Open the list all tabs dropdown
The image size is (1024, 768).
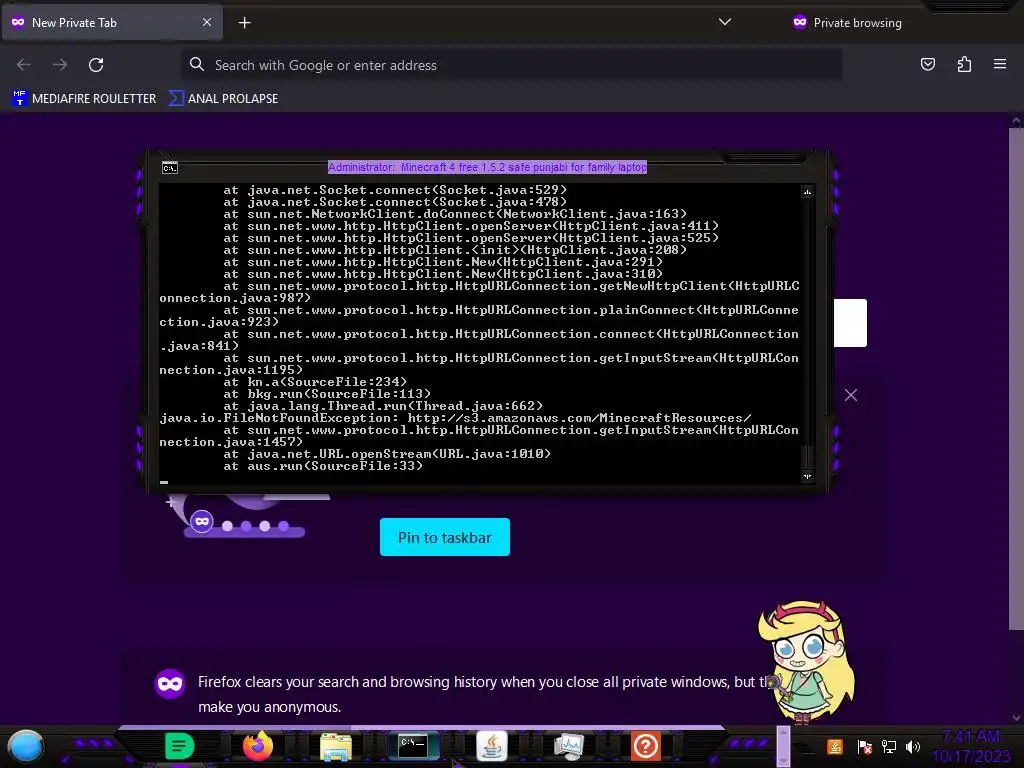tap(724, 22)
